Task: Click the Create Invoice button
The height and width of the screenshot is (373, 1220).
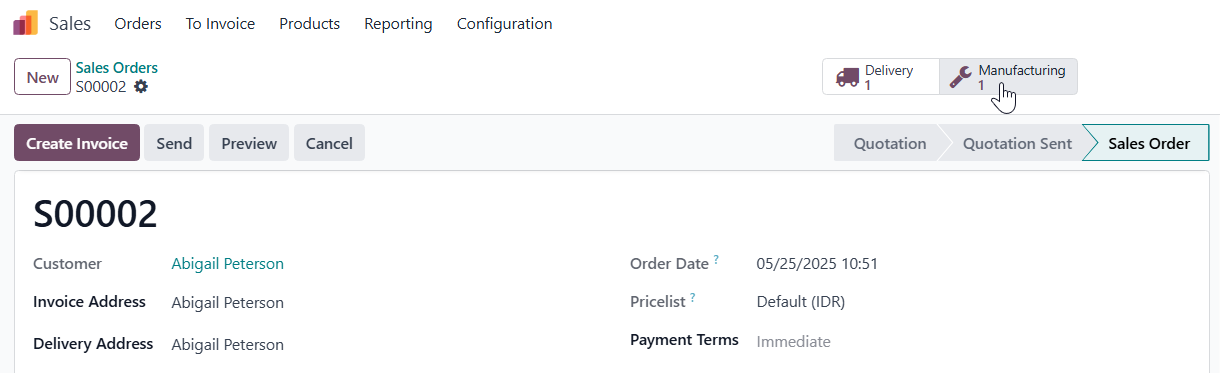Action: 77,143
